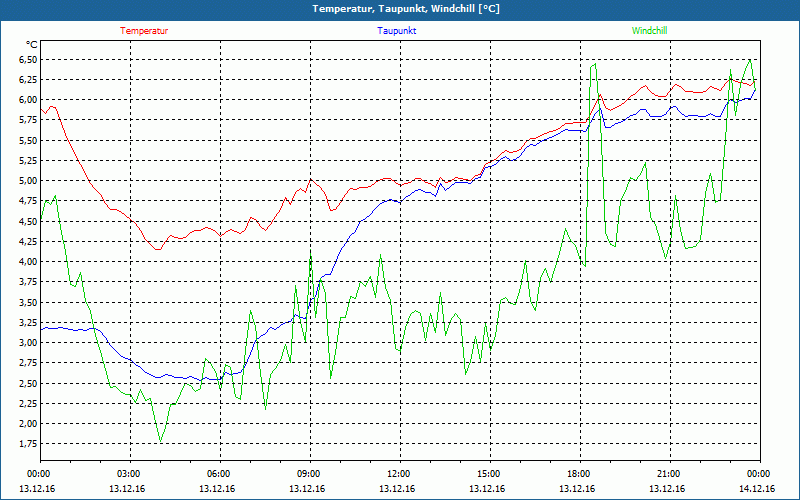Click the blue Taupunkt legend label
Image resolution: width=800 pixels, height=500 pixels.
[396, 31]
